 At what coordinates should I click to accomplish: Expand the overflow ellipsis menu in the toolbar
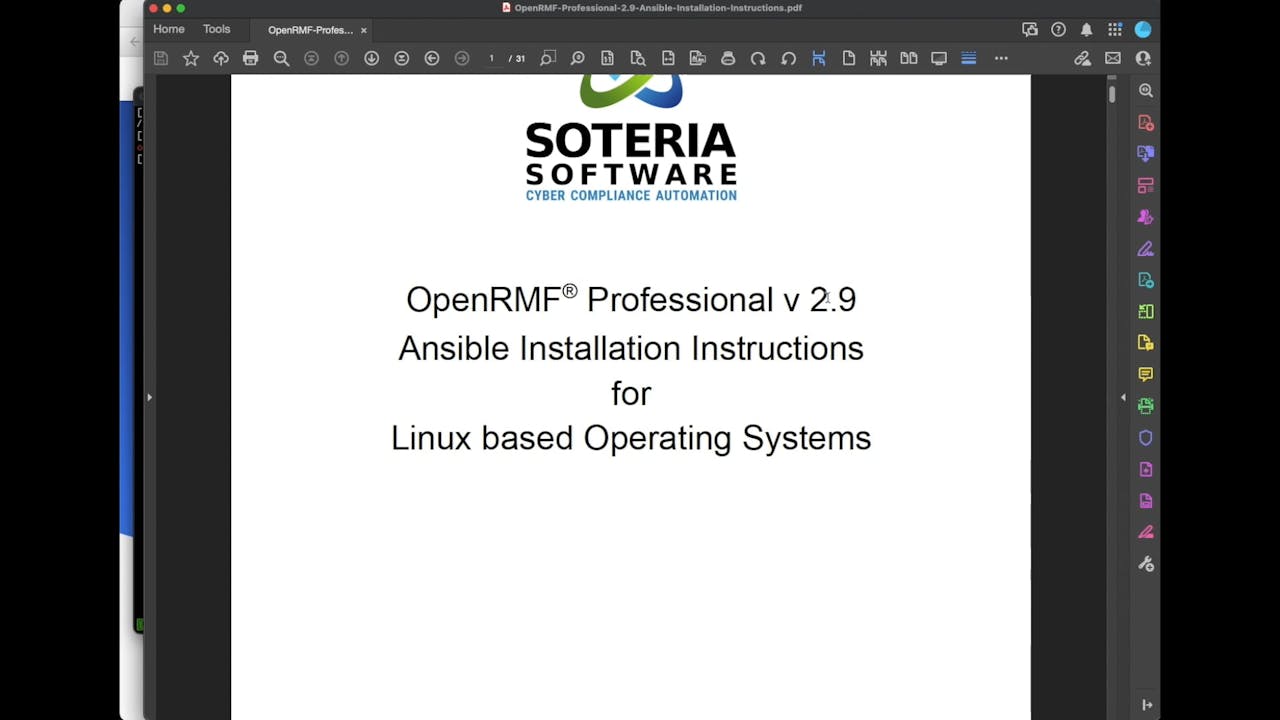tap(1001, 58)
